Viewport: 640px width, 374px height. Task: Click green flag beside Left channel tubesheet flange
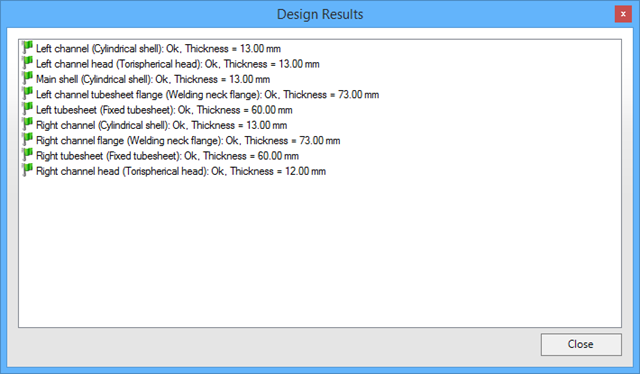[x=27, y=94]
